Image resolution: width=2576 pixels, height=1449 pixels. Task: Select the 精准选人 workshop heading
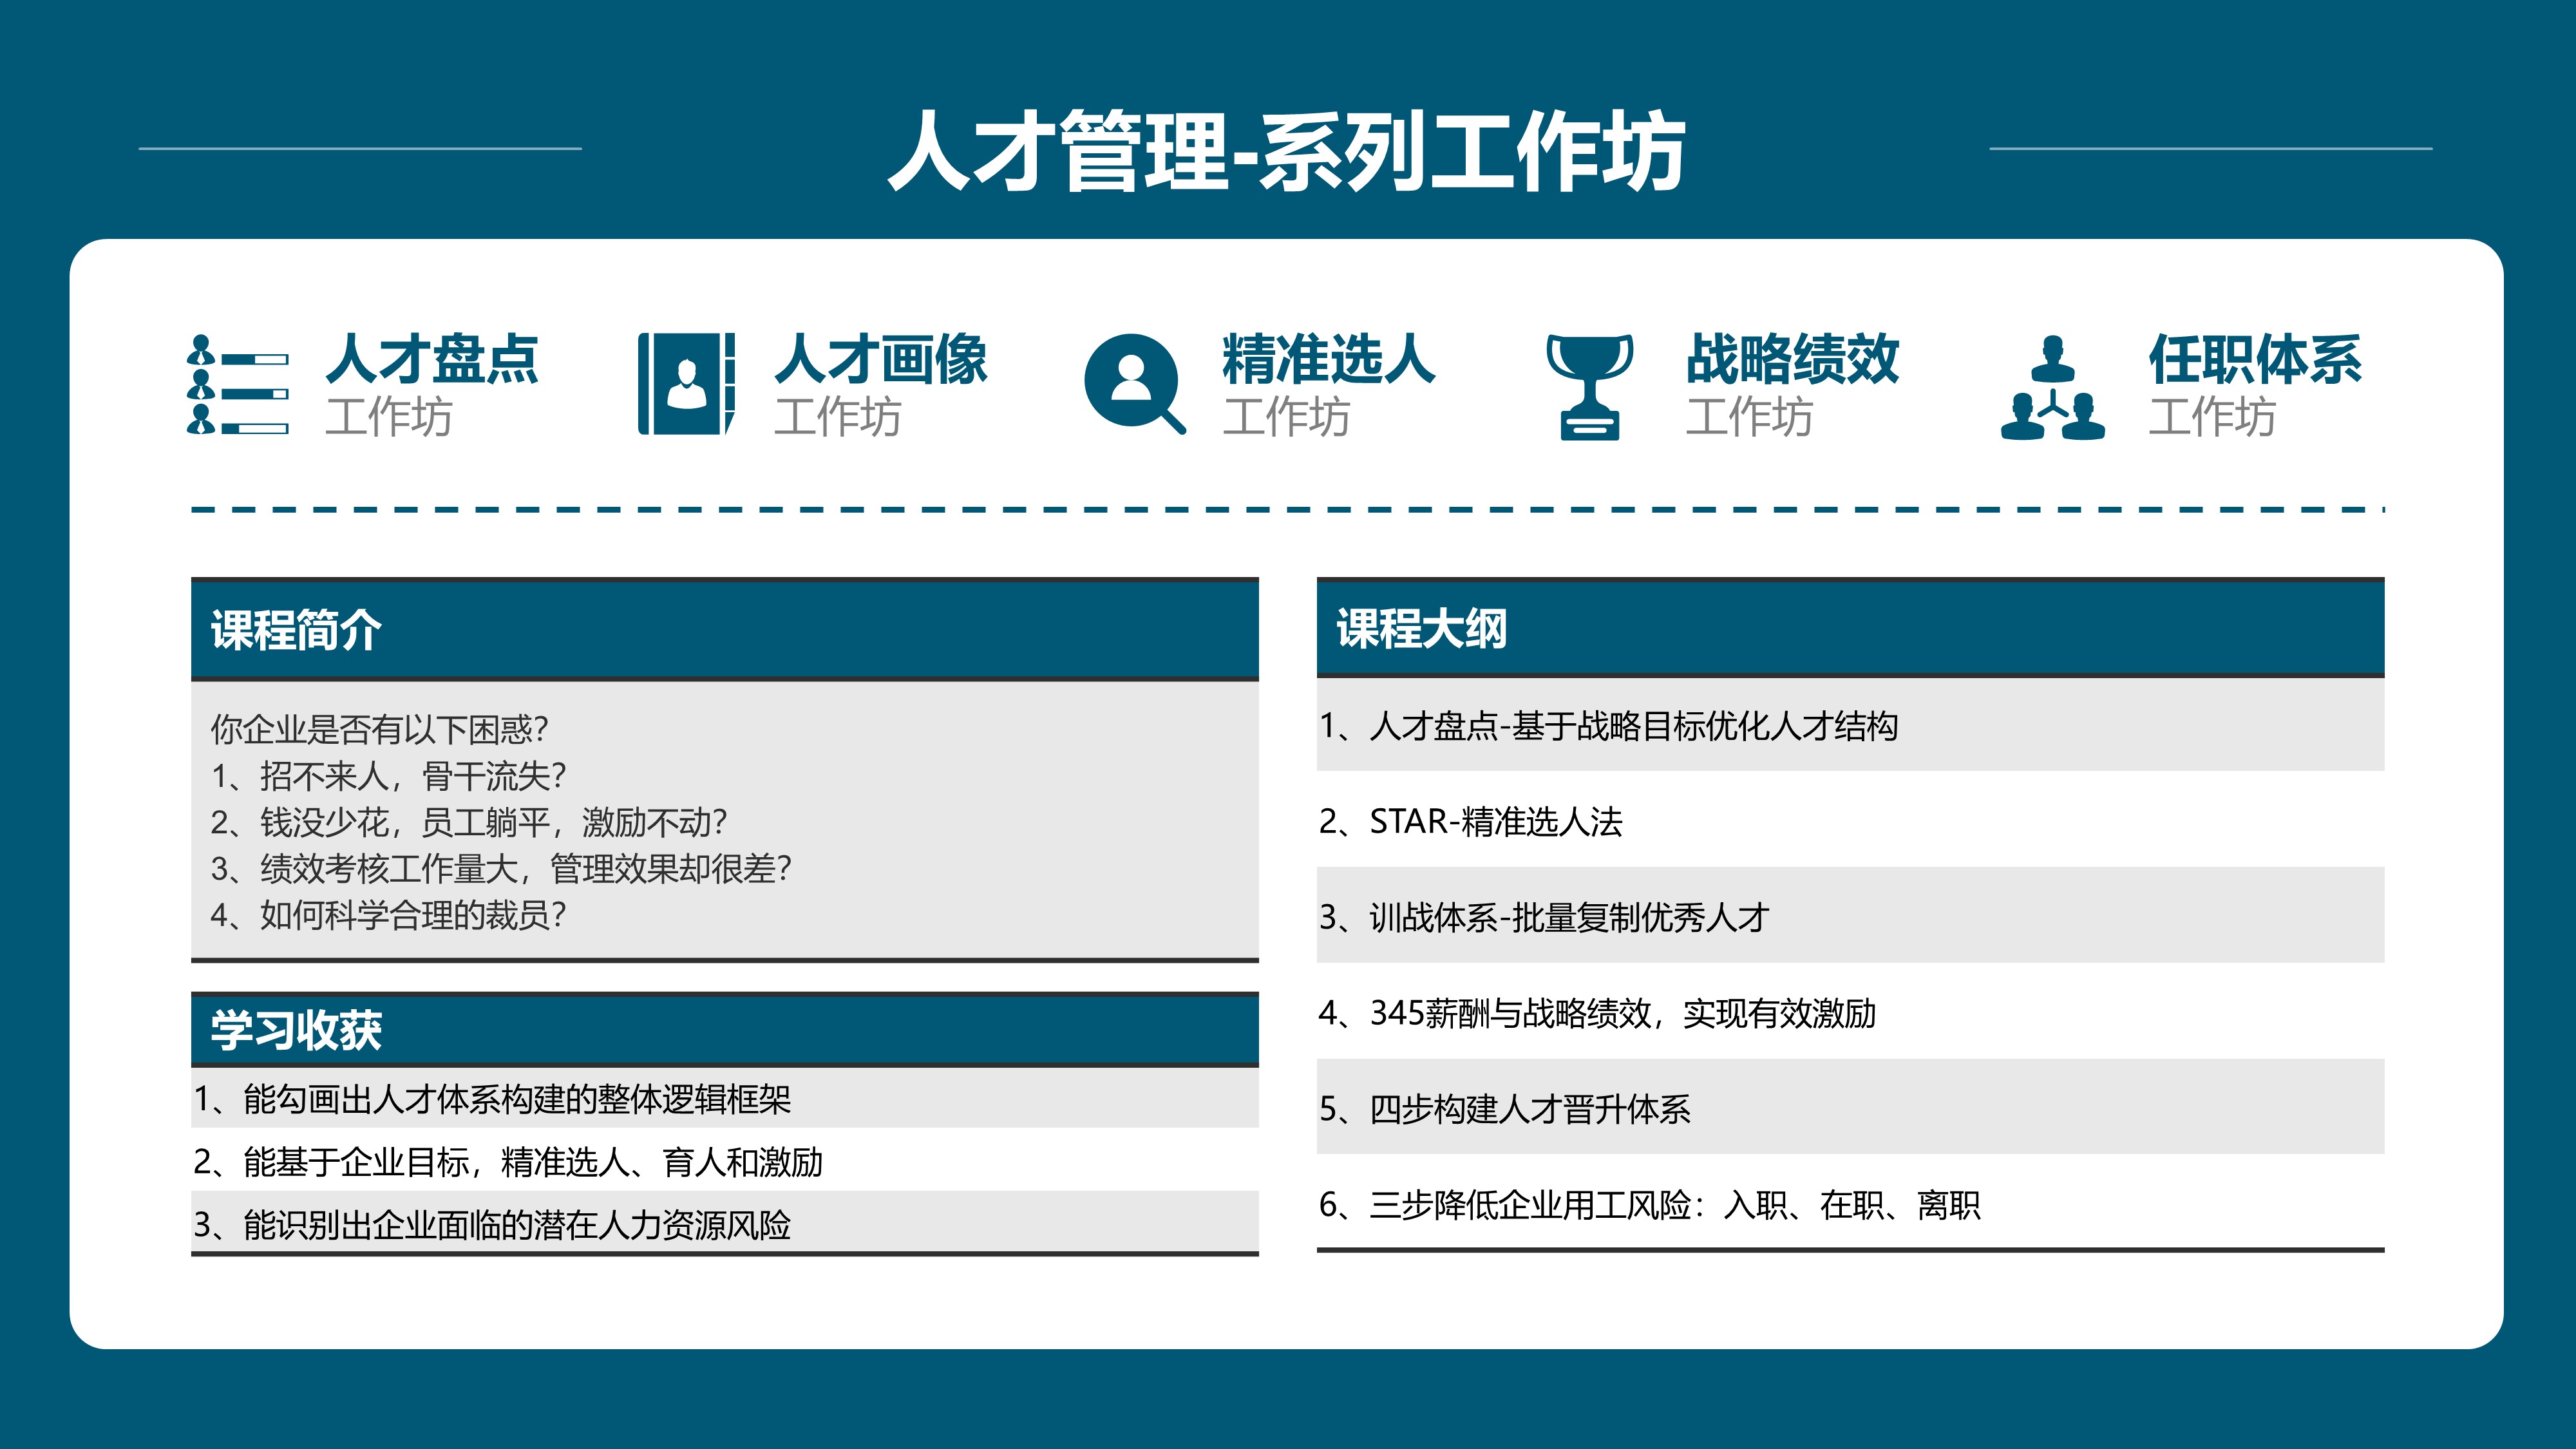tap(1329, 360)
